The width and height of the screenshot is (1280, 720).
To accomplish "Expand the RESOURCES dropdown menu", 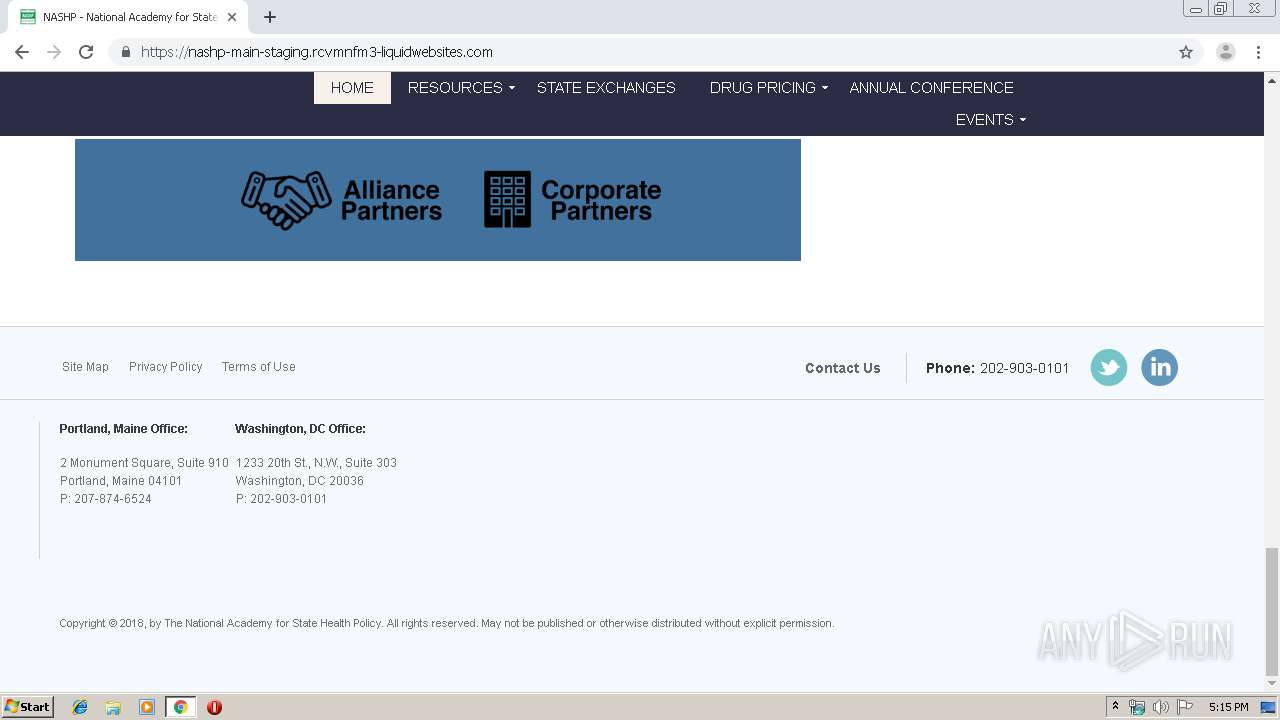I will click(x=461, y=88).
